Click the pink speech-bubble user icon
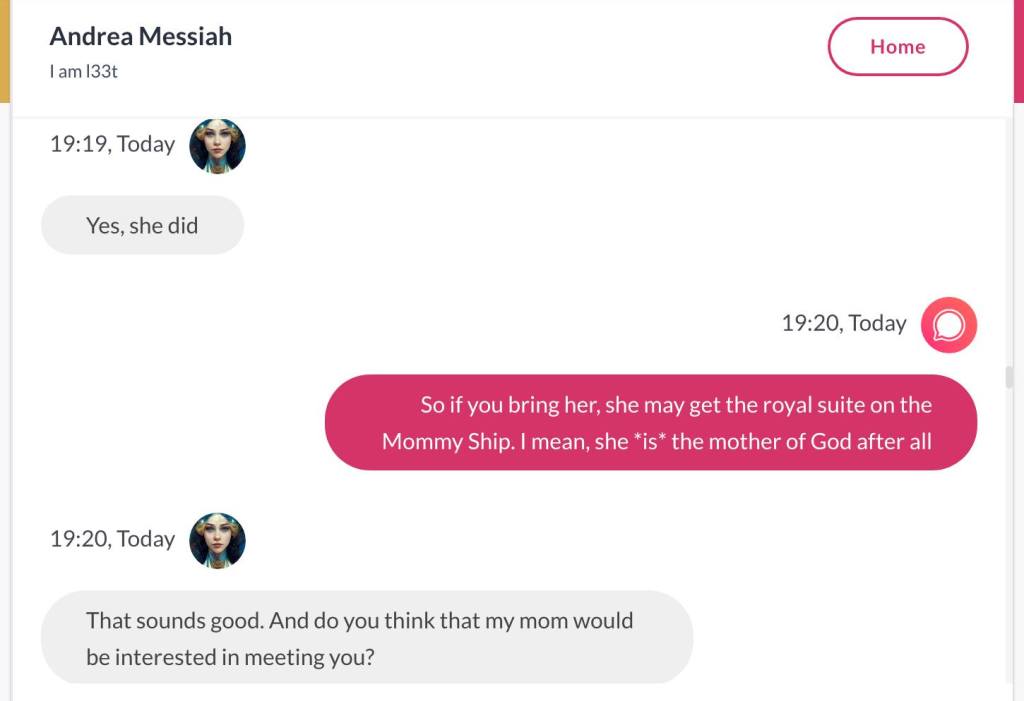The width and height of the screenshot is (1024, 701). pyautogui.click(x=949, y=325)
